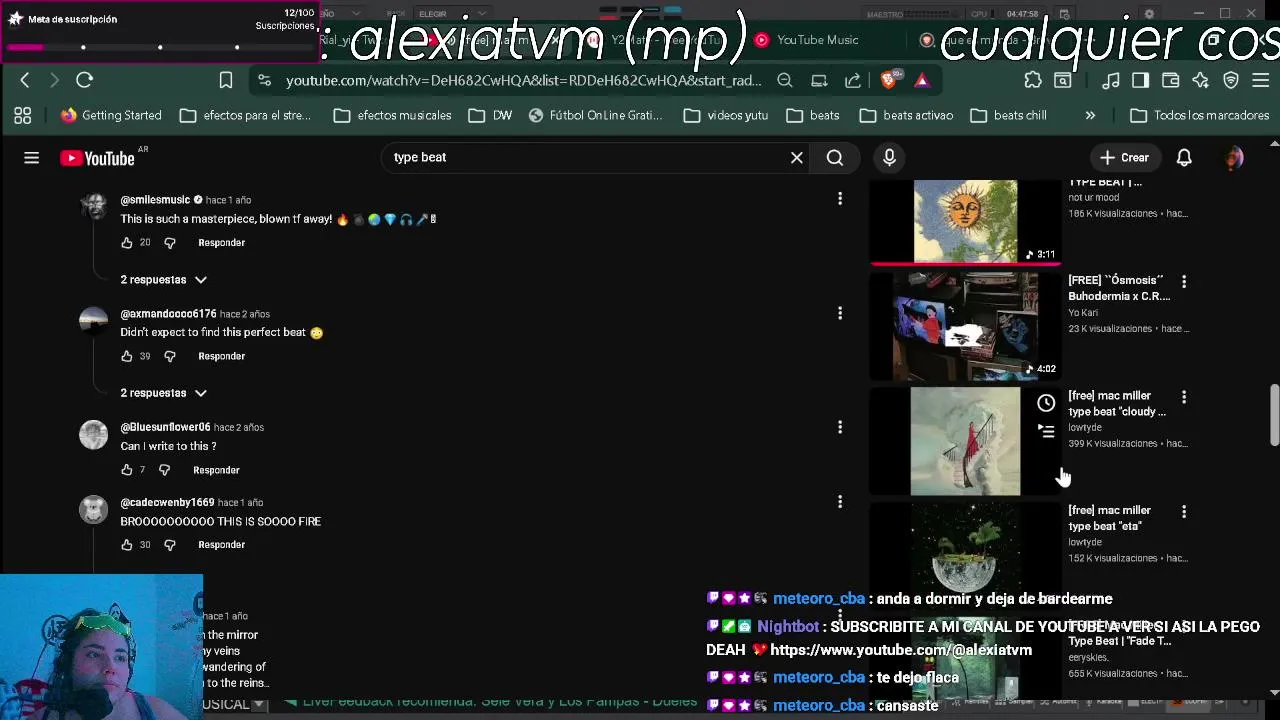Dislike @Bluesunflower06's comment
Screen dimensions: 1280x720
[x=164, y=470]
